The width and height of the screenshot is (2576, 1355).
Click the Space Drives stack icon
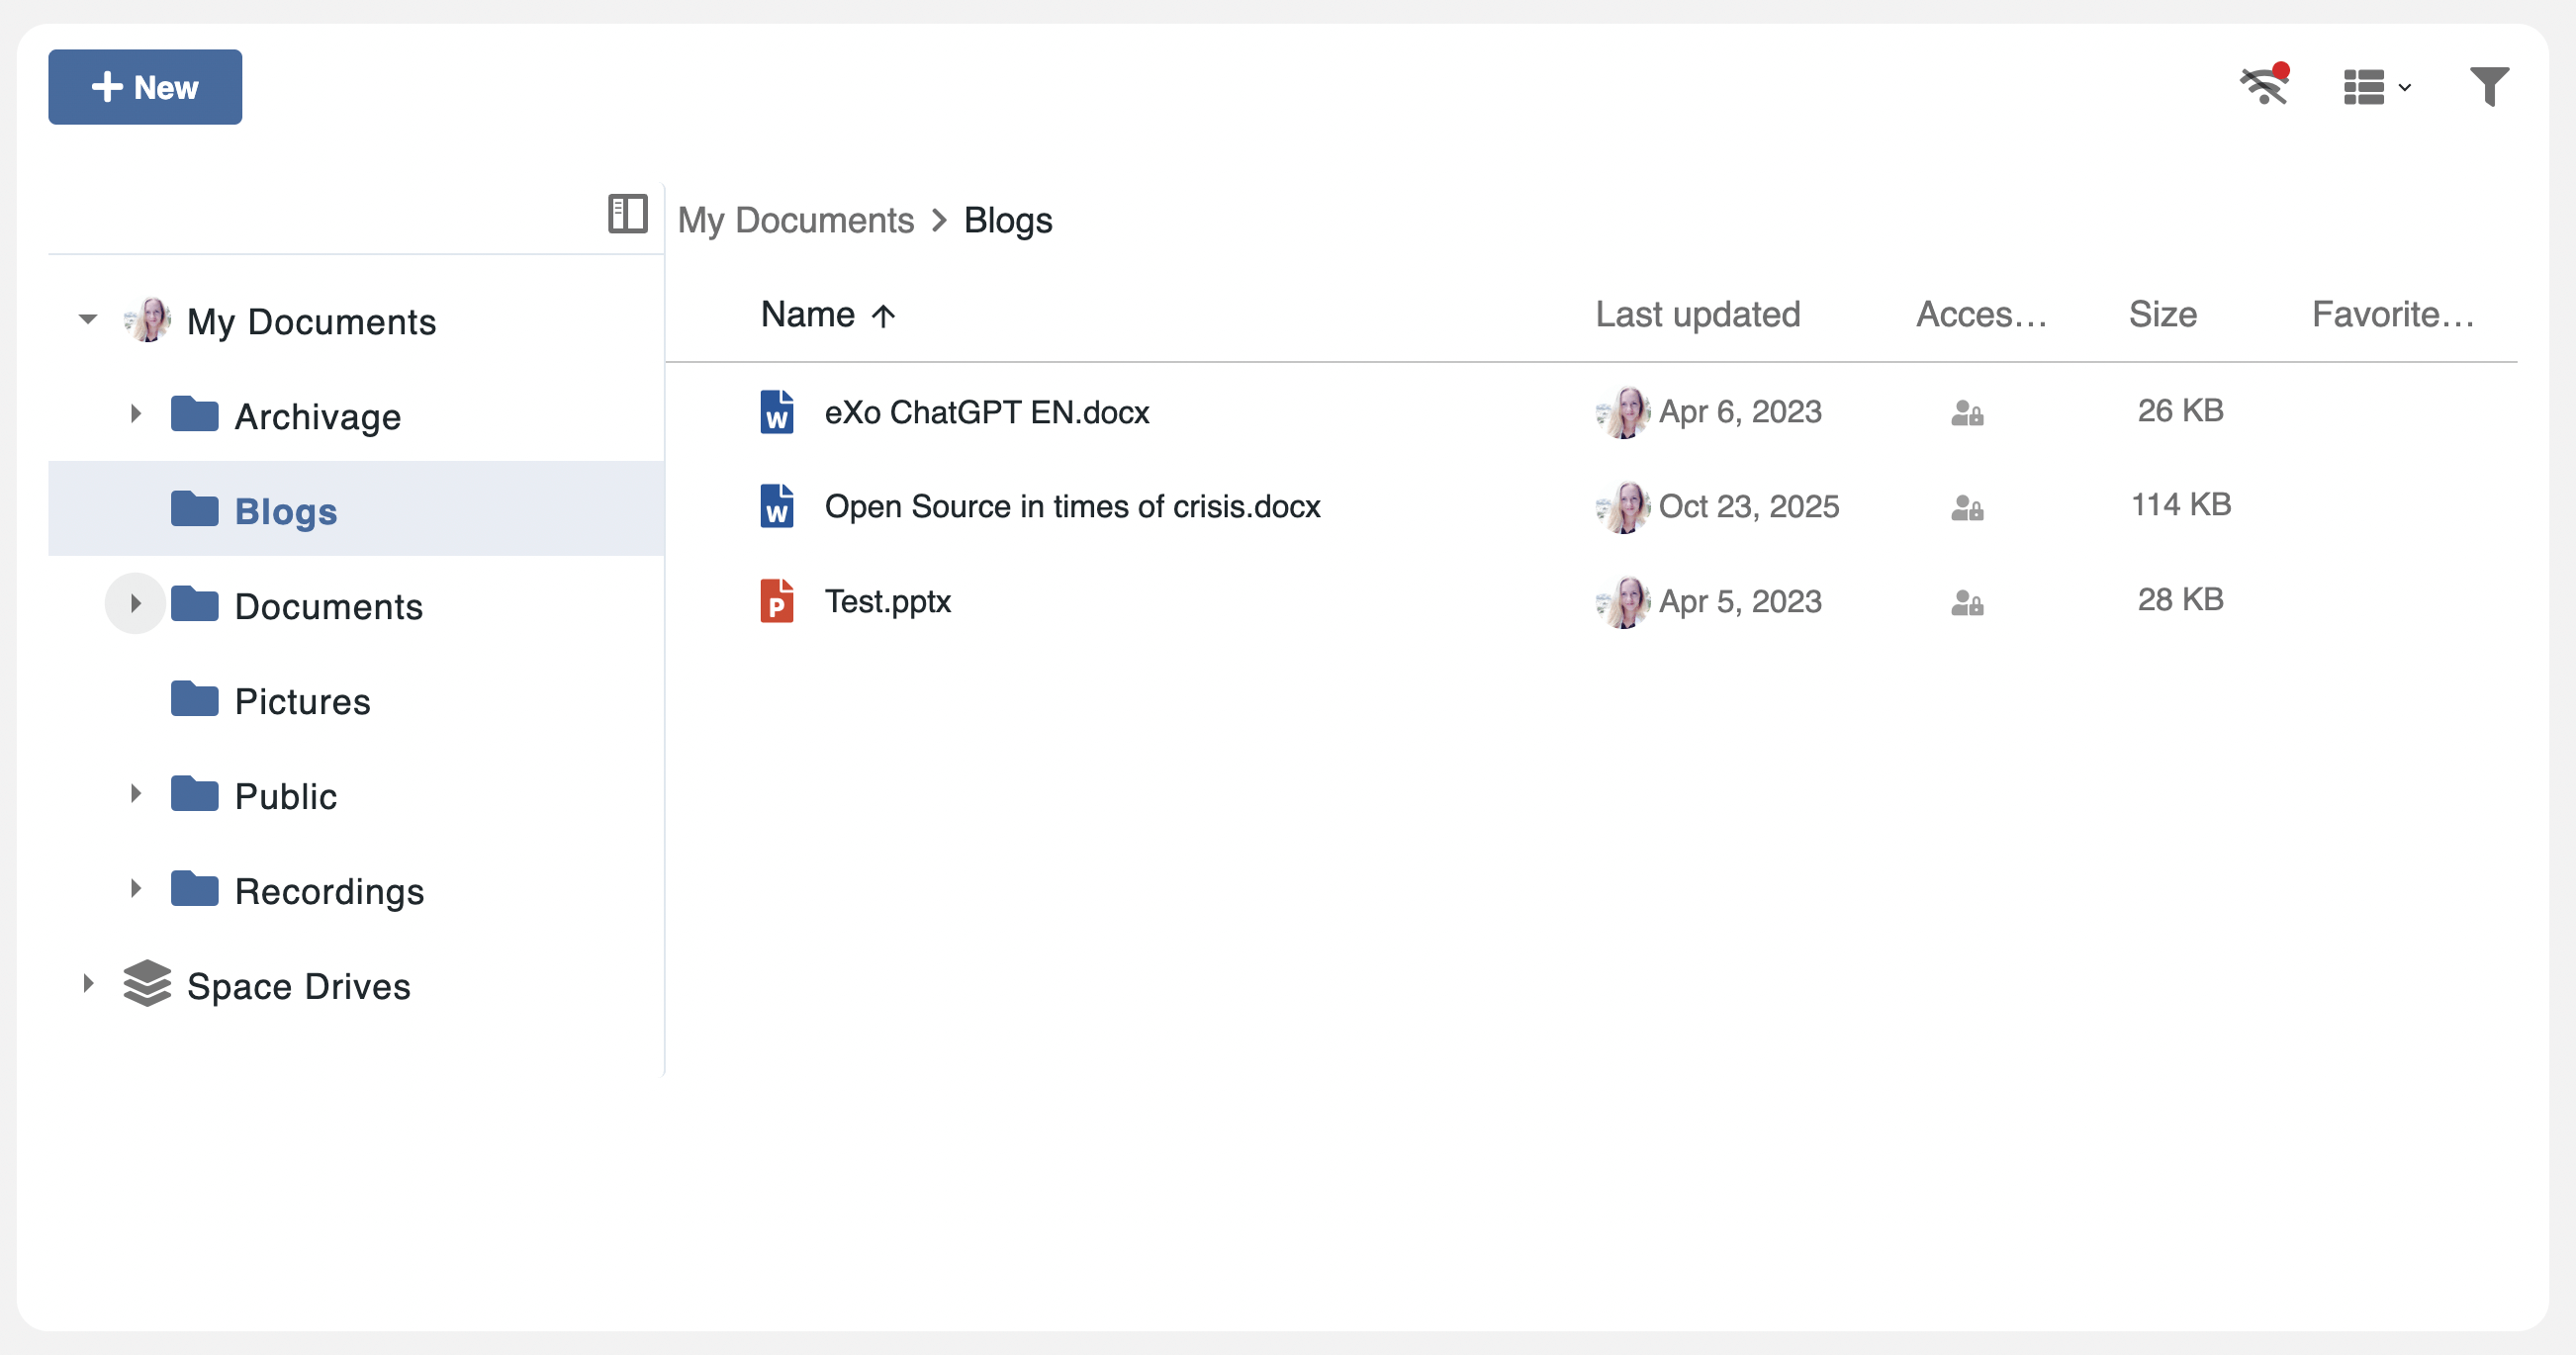147,984
